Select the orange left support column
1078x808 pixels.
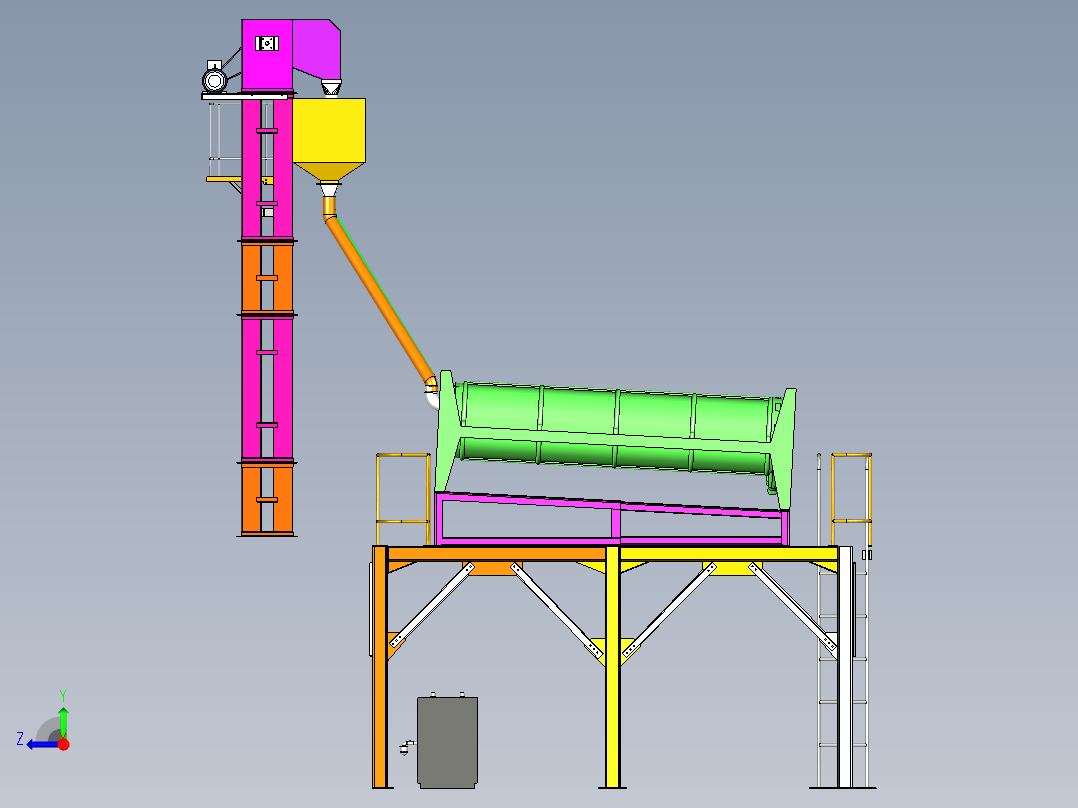pos(380,667)
